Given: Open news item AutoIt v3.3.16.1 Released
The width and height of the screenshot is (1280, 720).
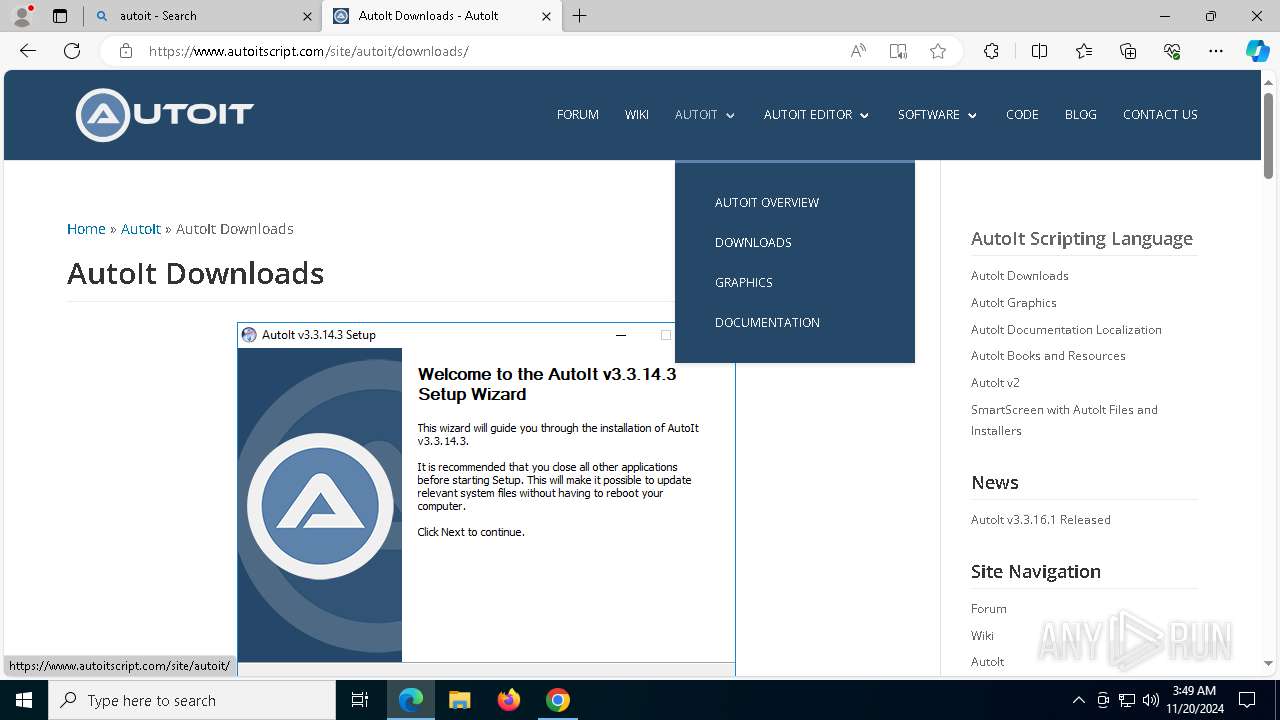Looking at the screenshot, I should 1041,519.
